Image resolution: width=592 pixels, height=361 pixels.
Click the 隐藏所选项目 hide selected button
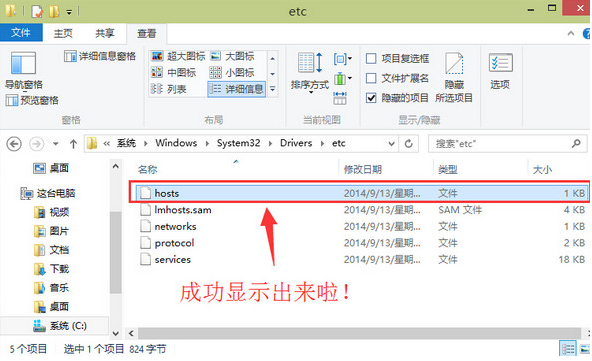click(x=454, y=77)
